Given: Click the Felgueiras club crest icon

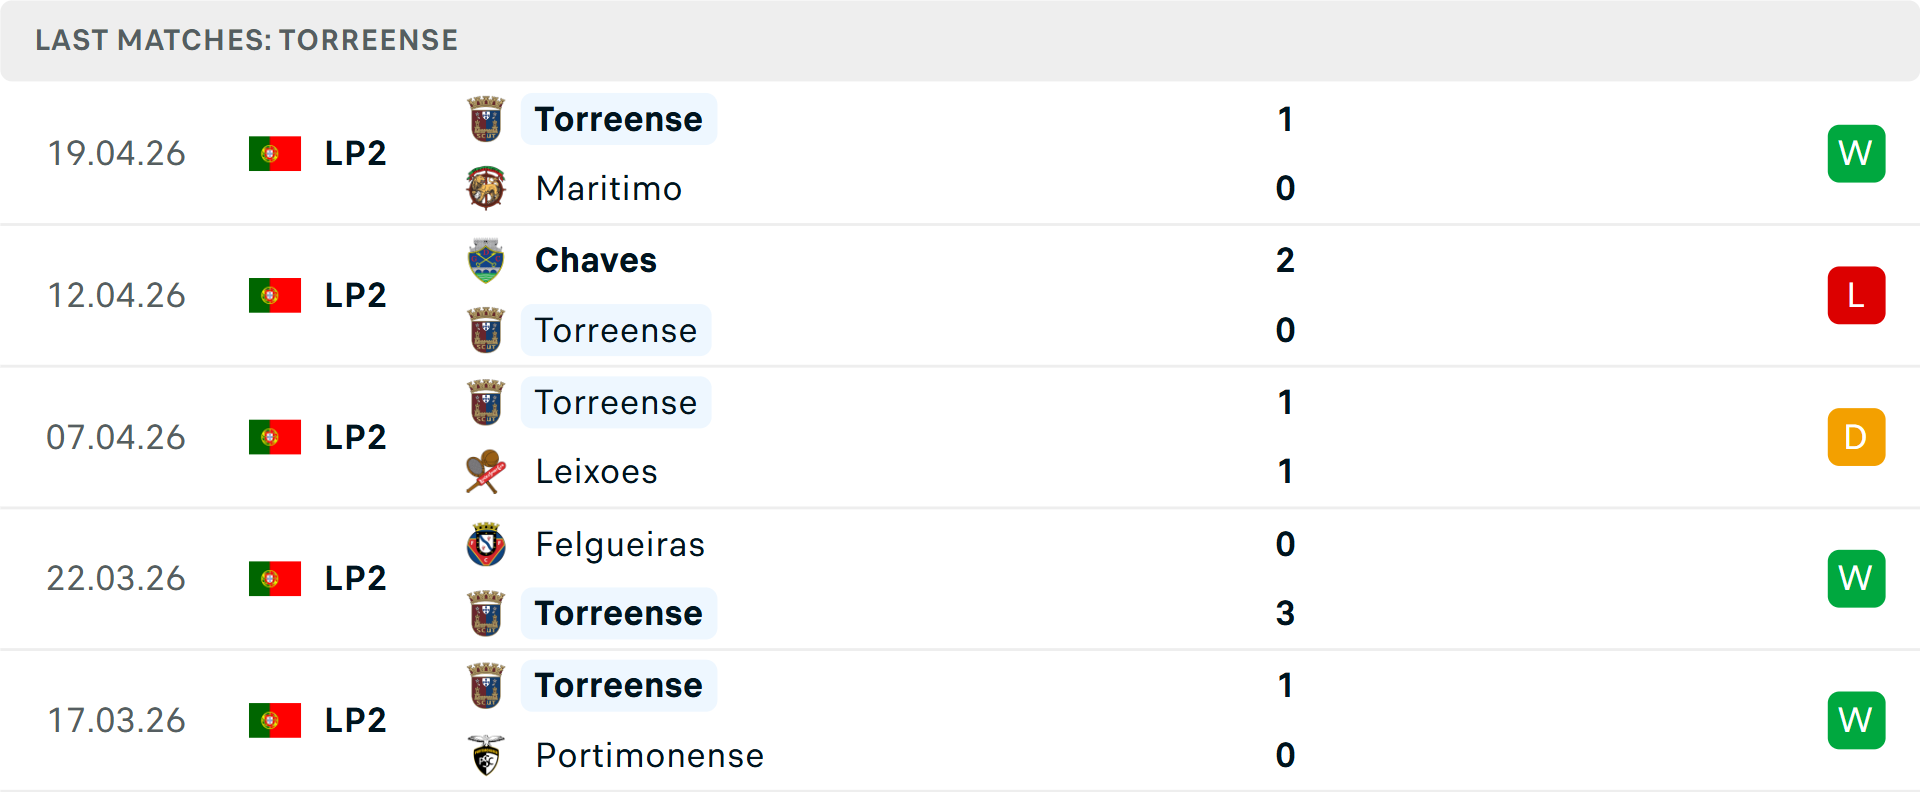Looking at the screenshot, I should (486, 545).
